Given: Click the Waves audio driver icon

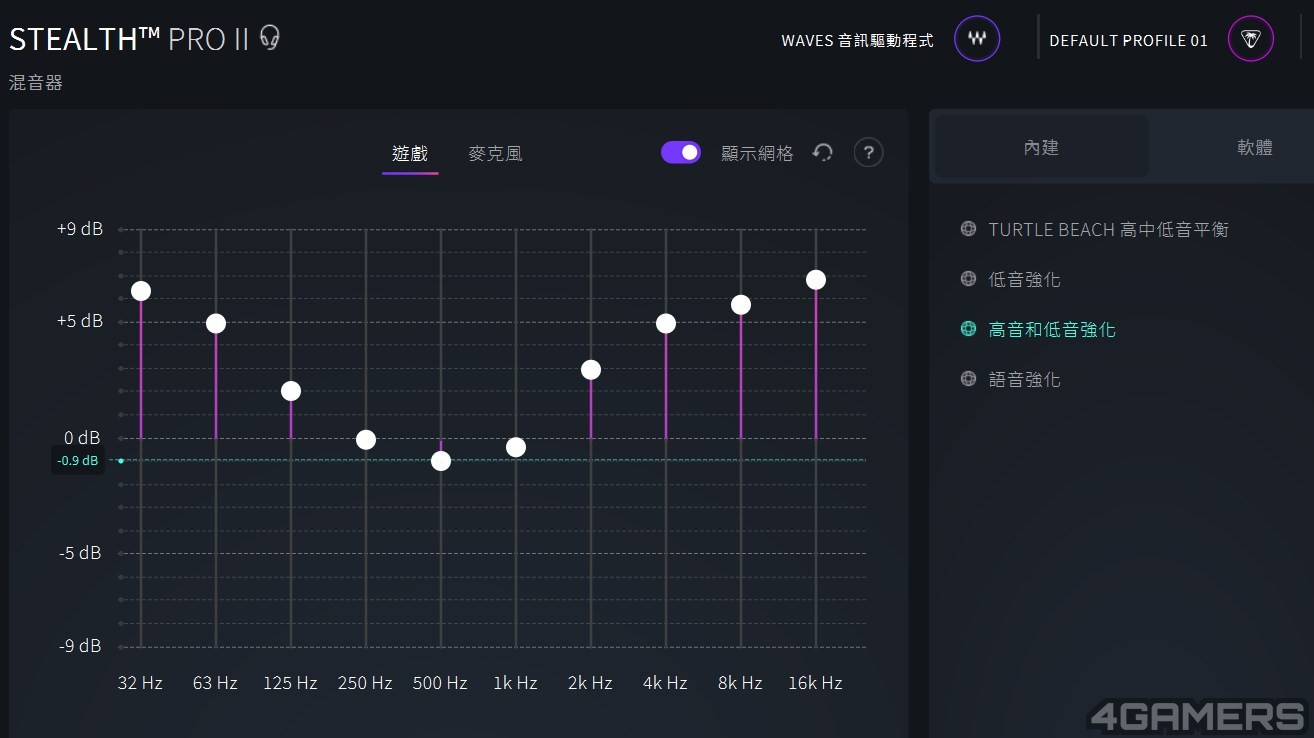Looking at the screenshot, I should click(x=977, y=39).
